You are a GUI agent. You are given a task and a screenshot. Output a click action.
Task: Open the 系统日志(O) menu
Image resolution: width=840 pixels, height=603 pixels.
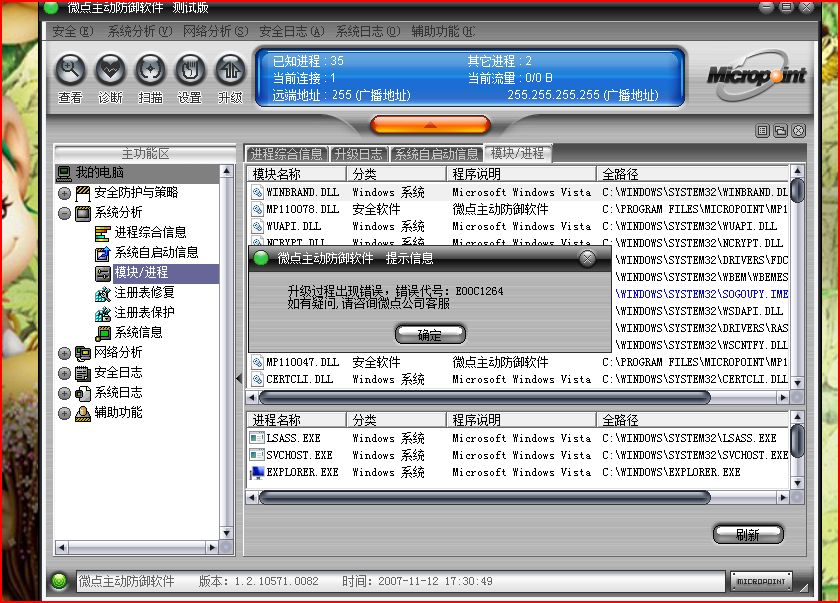[x=368, y=32]
